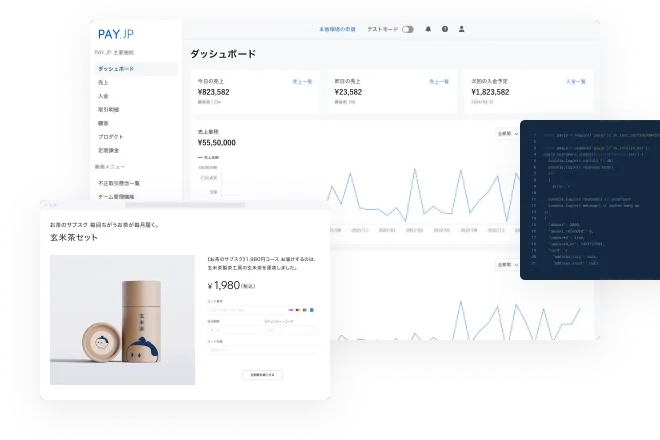Click the card holder name field

tap(257, 350)
